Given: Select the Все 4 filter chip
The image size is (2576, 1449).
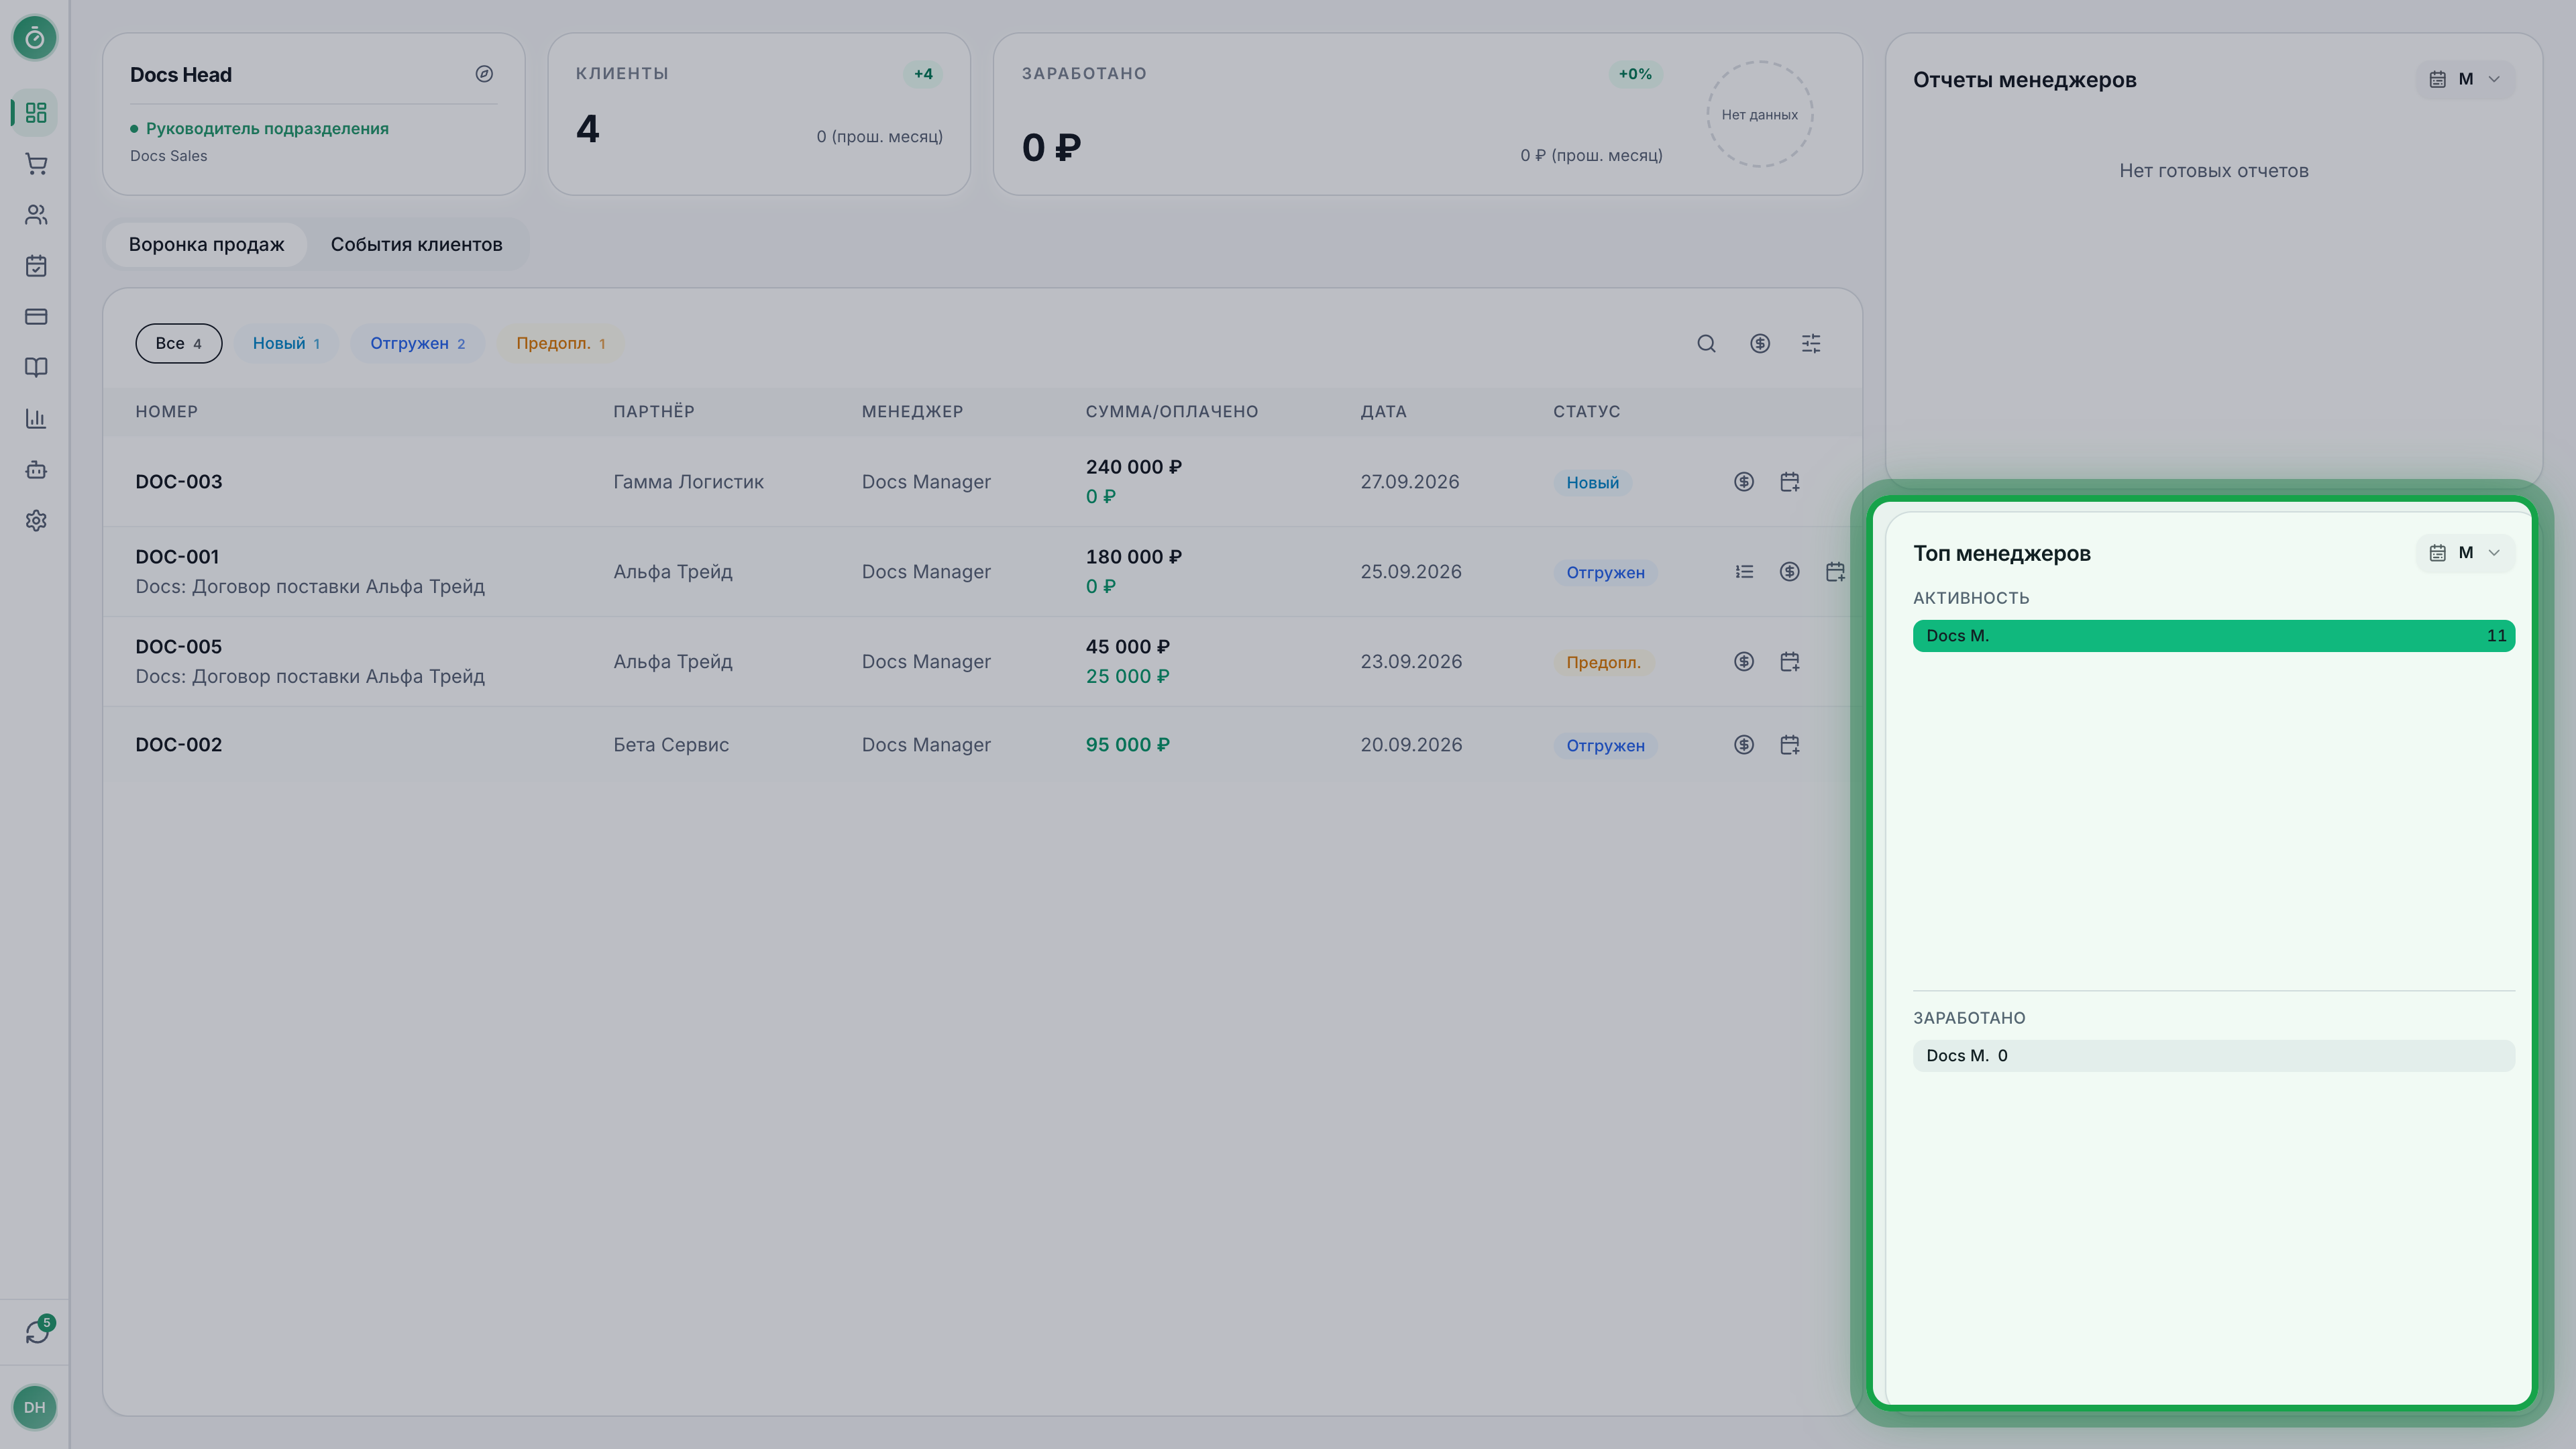Looking at the screenshot, I should tap(179, 344).
